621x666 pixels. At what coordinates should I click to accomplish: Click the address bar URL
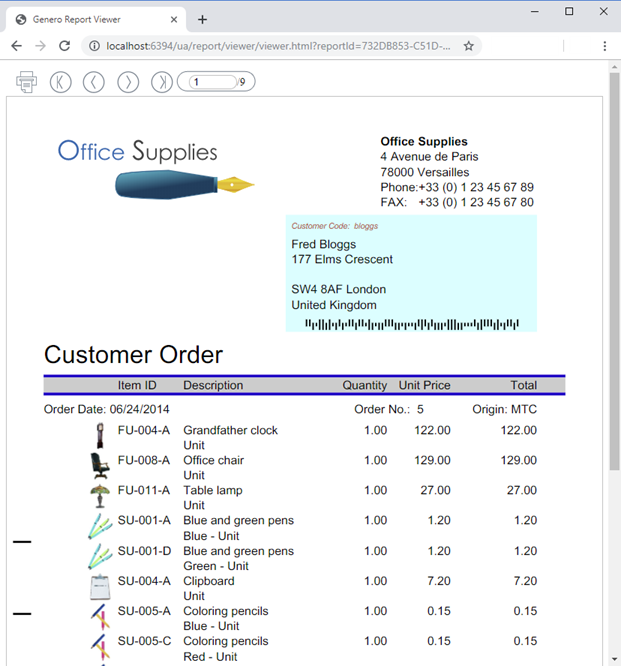(x=278, y=46)
